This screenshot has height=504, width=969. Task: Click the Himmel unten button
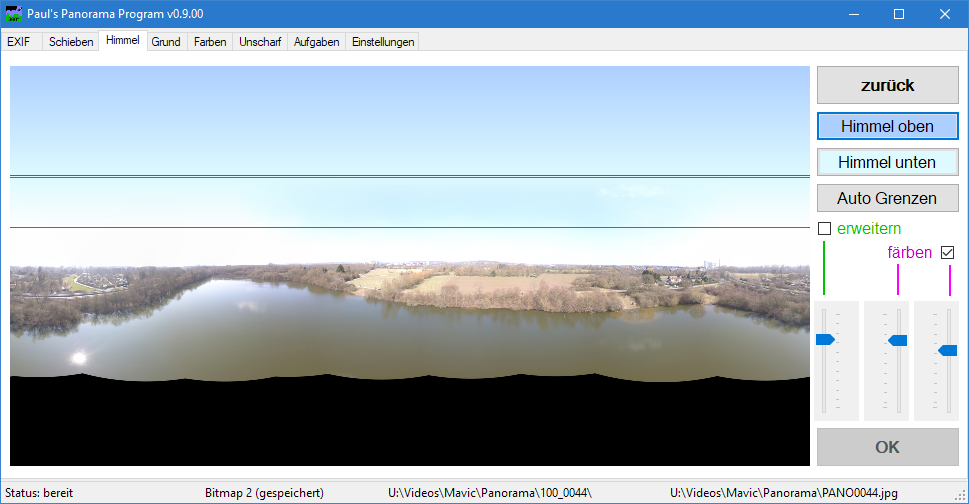click(887, 162)
